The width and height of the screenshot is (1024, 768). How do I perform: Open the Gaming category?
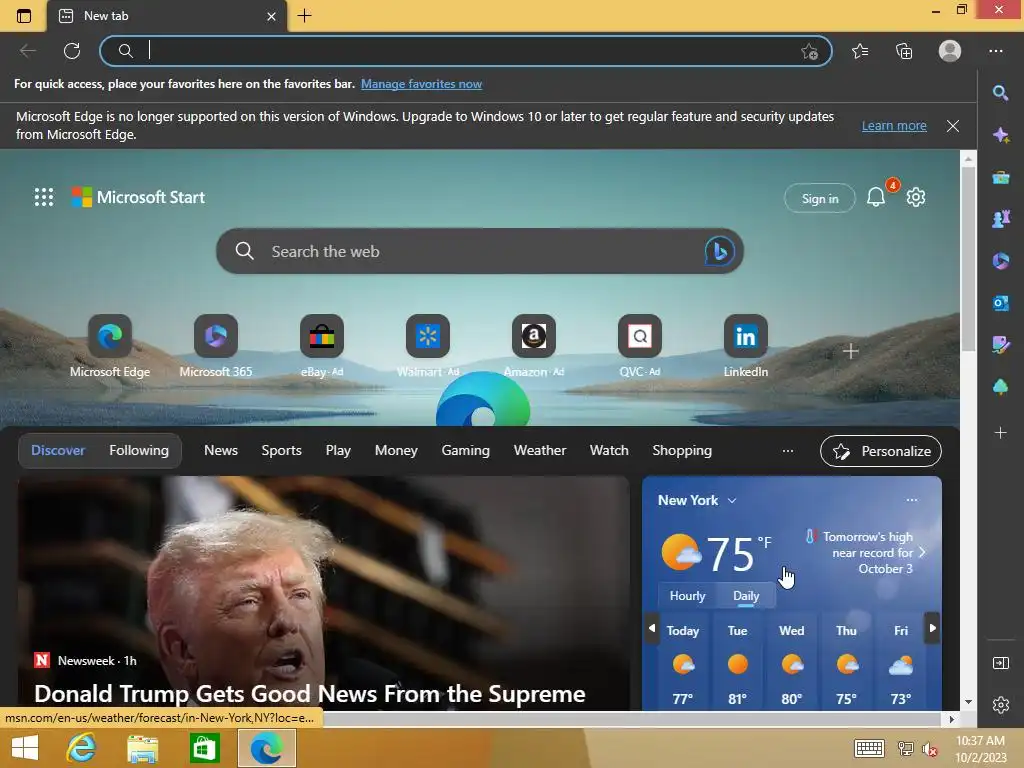[x=466, y=451]
